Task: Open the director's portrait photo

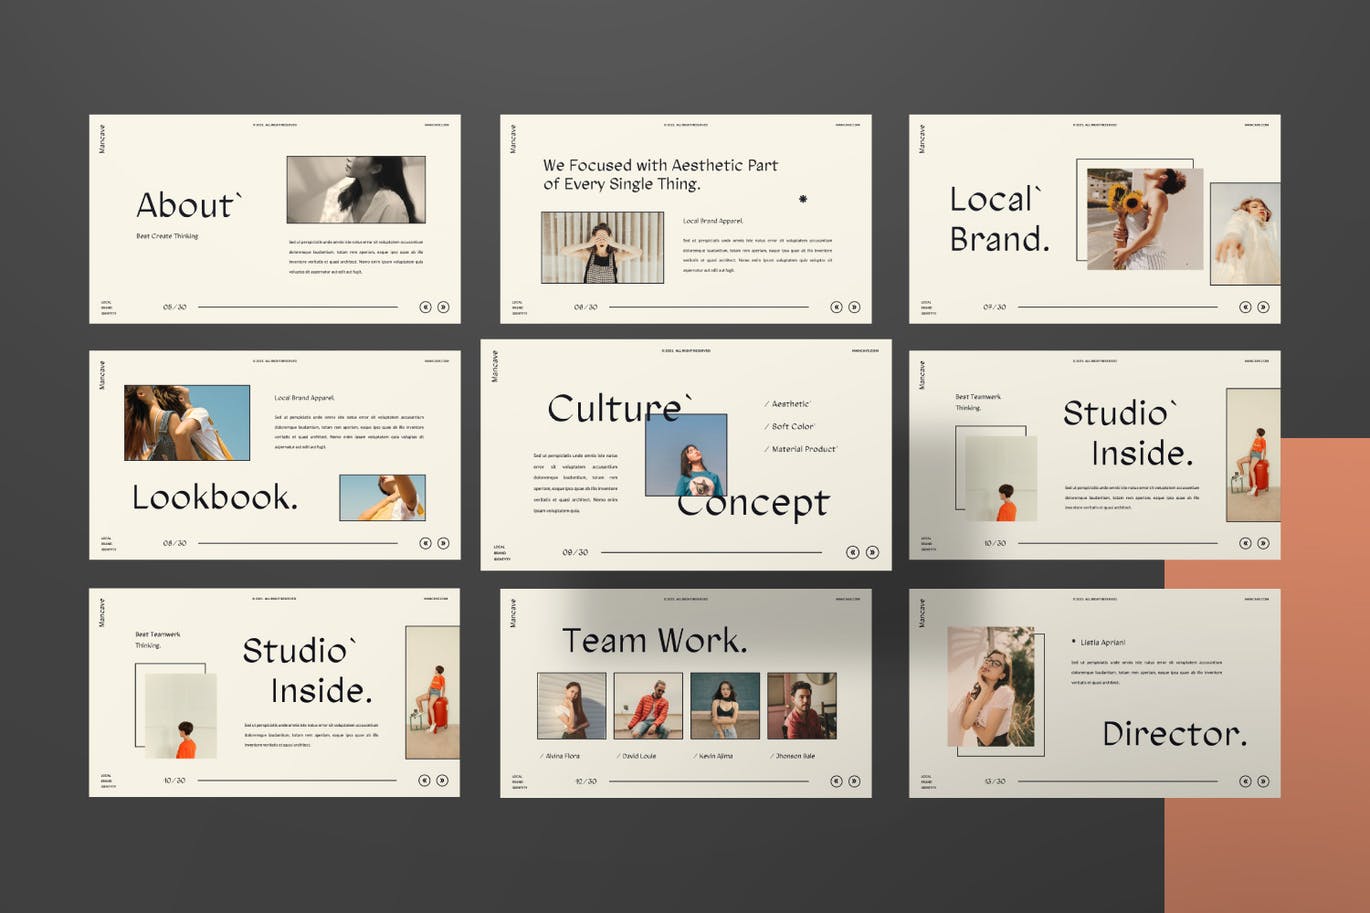Action: tap(990, 687)
